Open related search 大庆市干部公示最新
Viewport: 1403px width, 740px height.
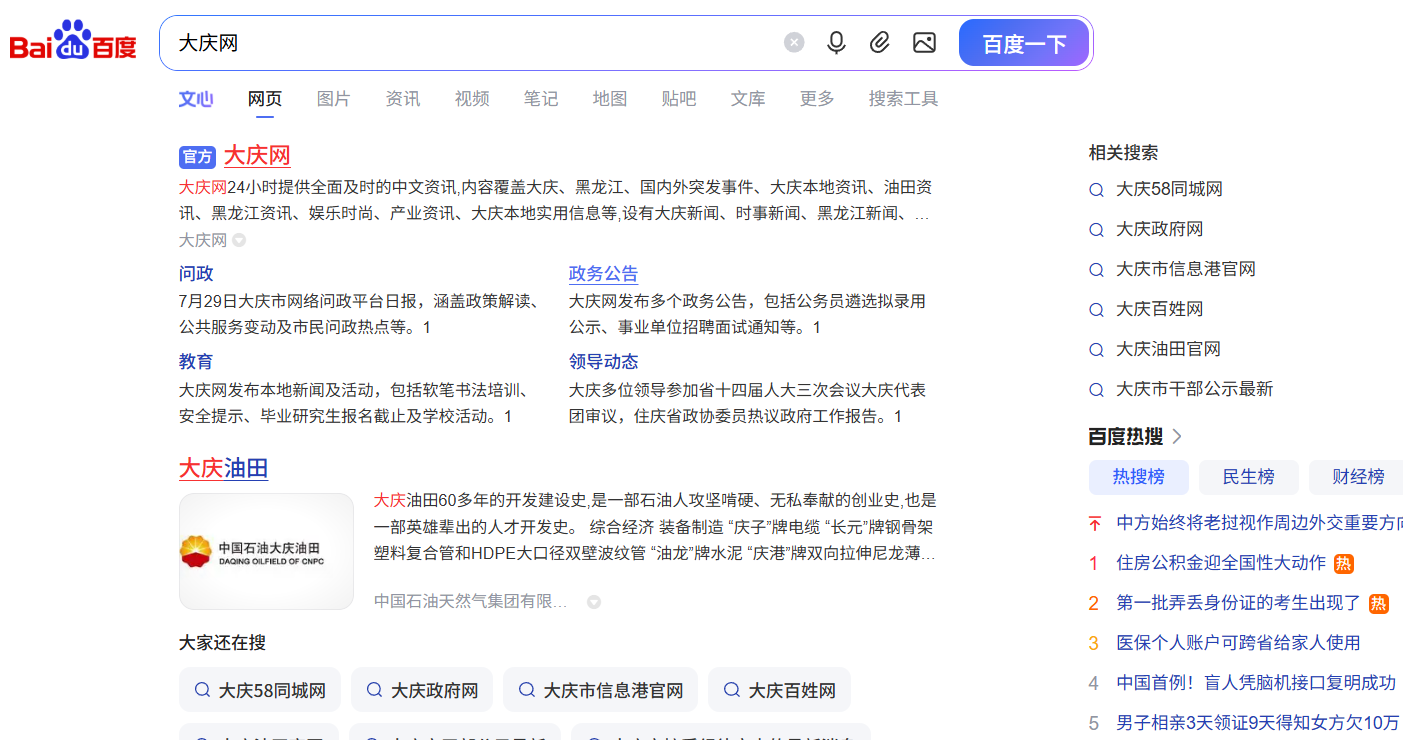coord(1195,389)
